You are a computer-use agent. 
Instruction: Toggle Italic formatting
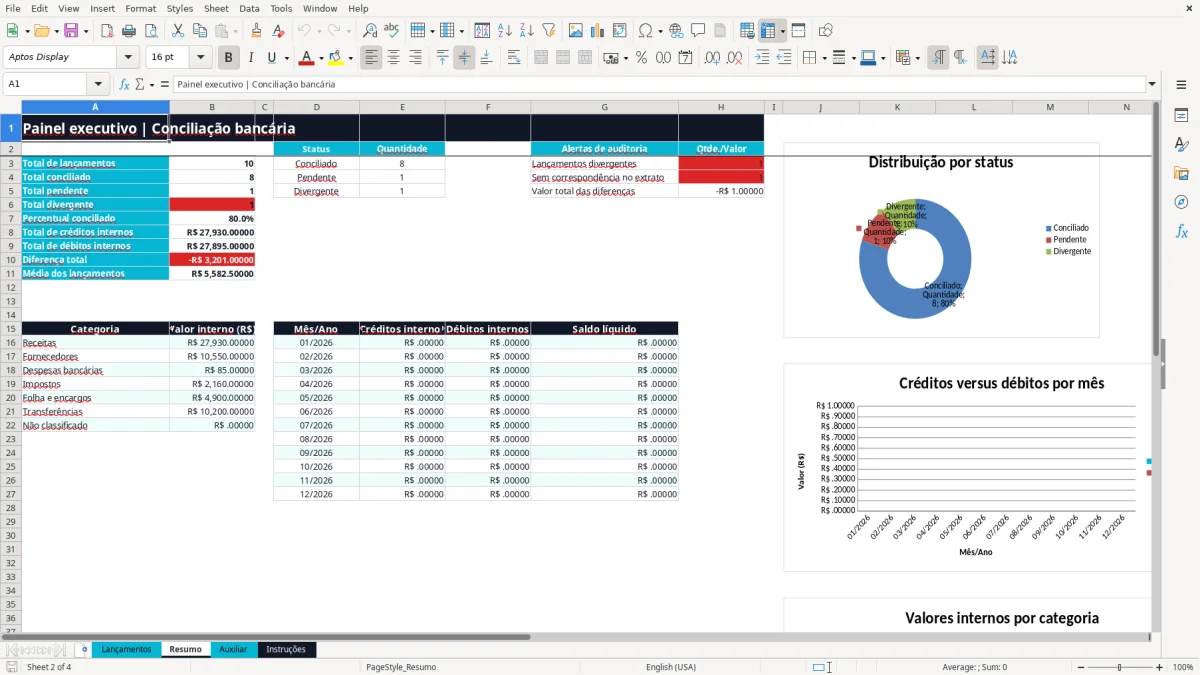tap(251, 58)
